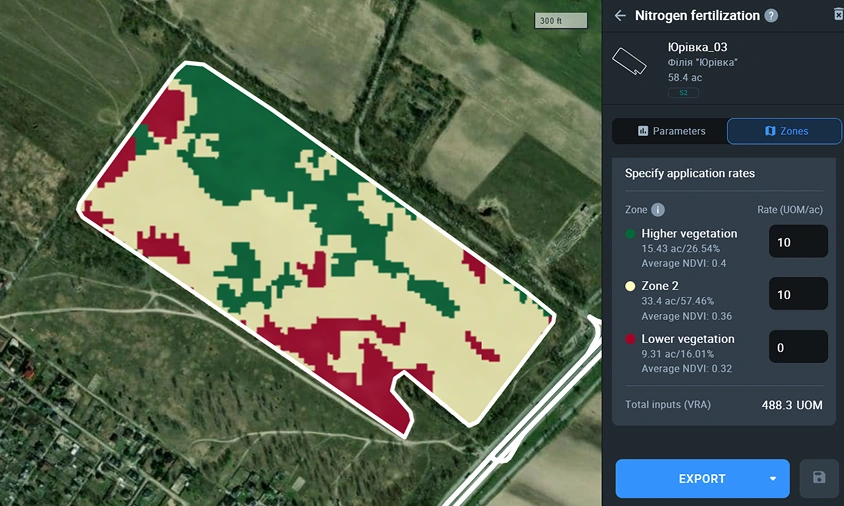Click the green Higher vegetation color dot

(x=630, y=234)
